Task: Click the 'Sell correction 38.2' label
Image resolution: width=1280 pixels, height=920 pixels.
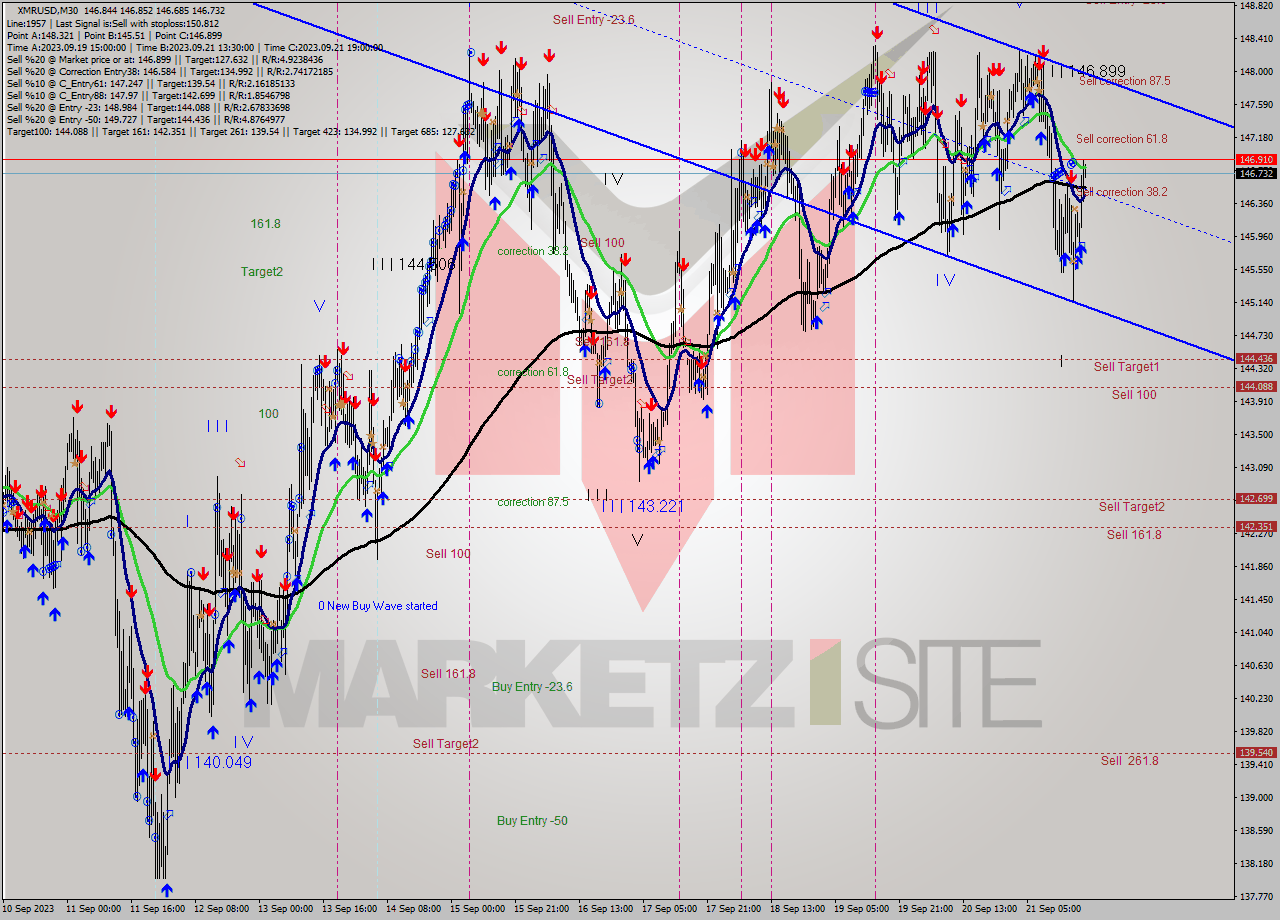Action: tap(1121, 192)
